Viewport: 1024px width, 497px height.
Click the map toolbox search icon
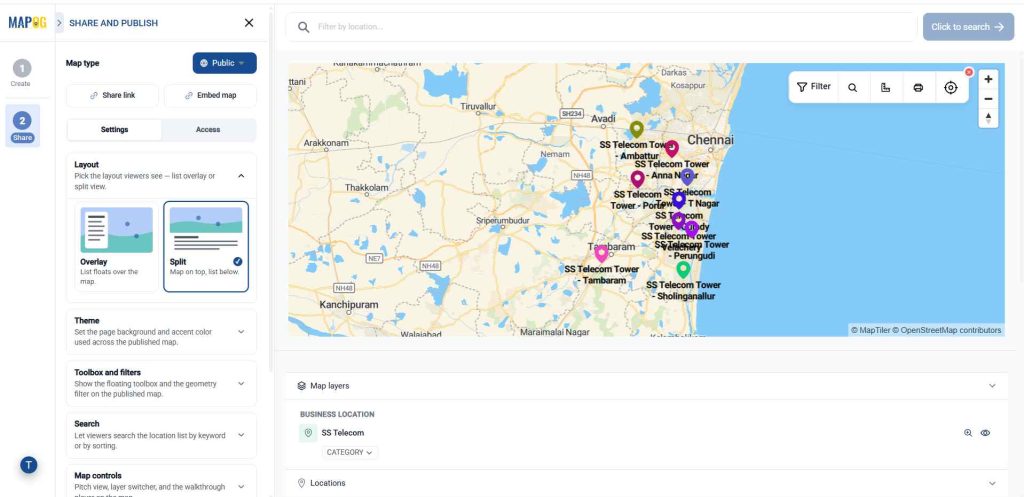click(852, 88)
